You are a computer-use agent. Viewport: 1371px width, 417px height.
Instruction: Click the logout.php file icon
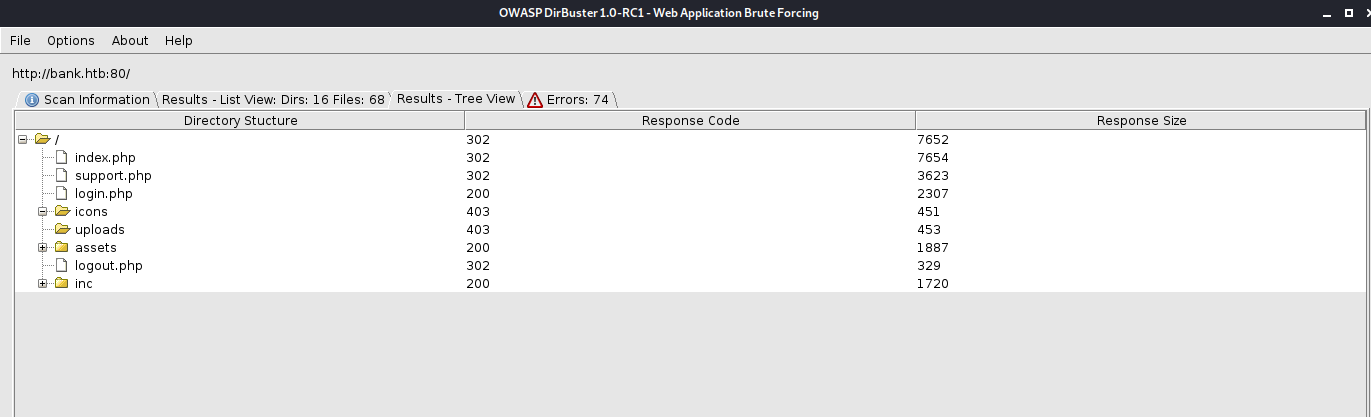pos(61,266)
